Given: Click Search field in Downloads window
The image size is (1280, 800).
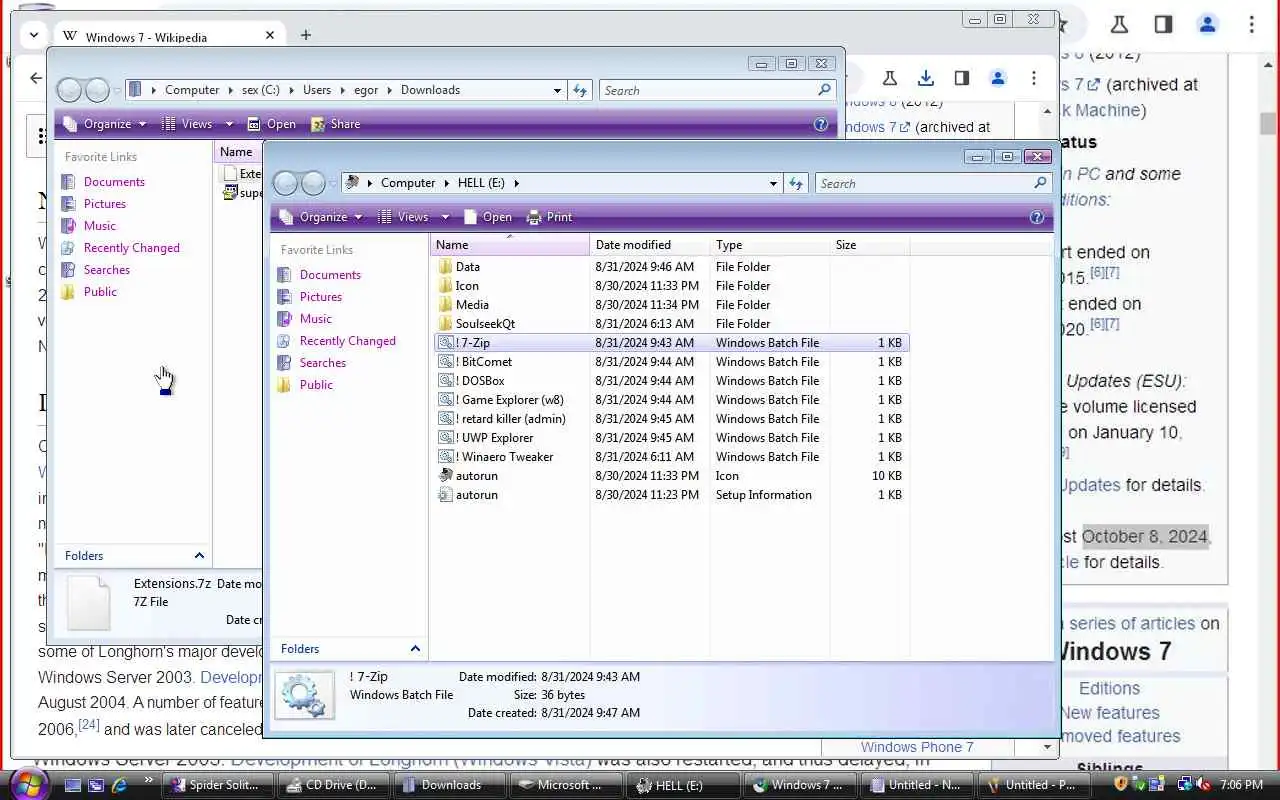Looking at the screenshot, I should pyautogui.click(x=708, y=90).
